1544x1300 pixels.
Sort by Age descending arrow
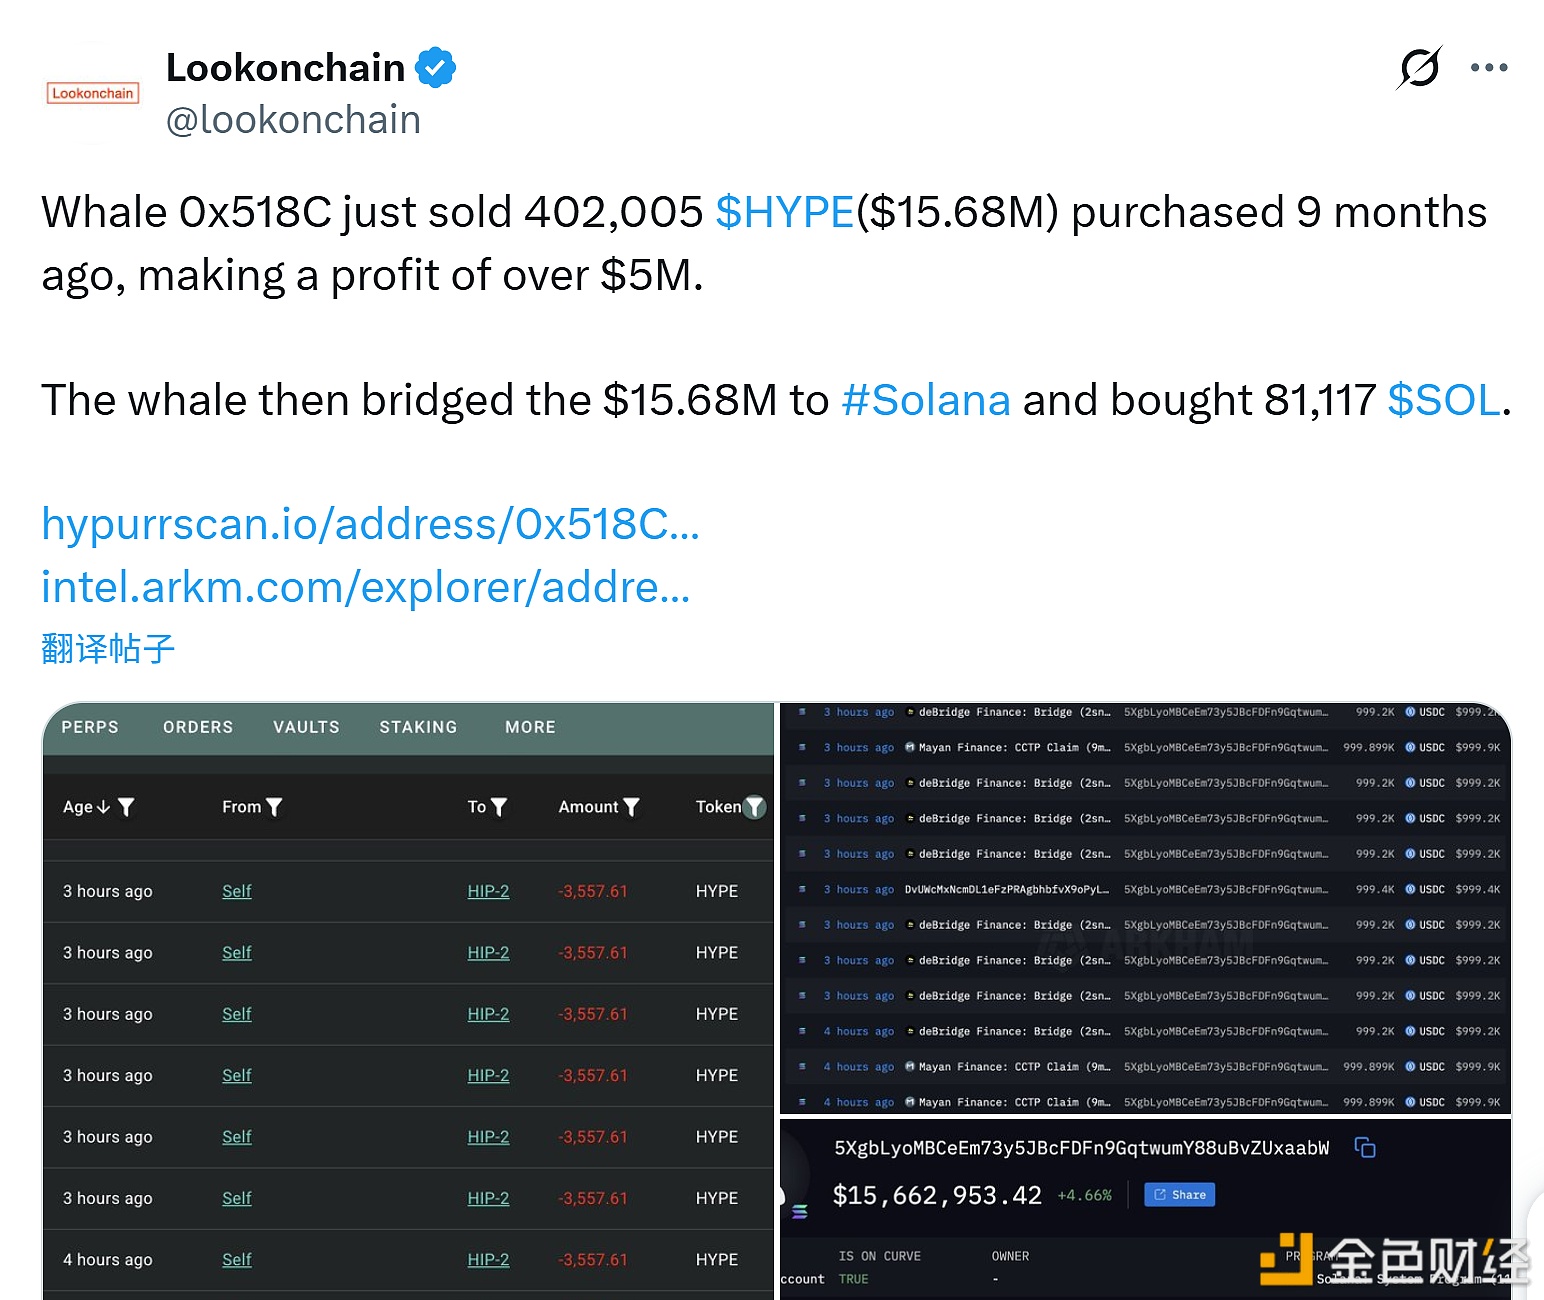pos(103,807)
